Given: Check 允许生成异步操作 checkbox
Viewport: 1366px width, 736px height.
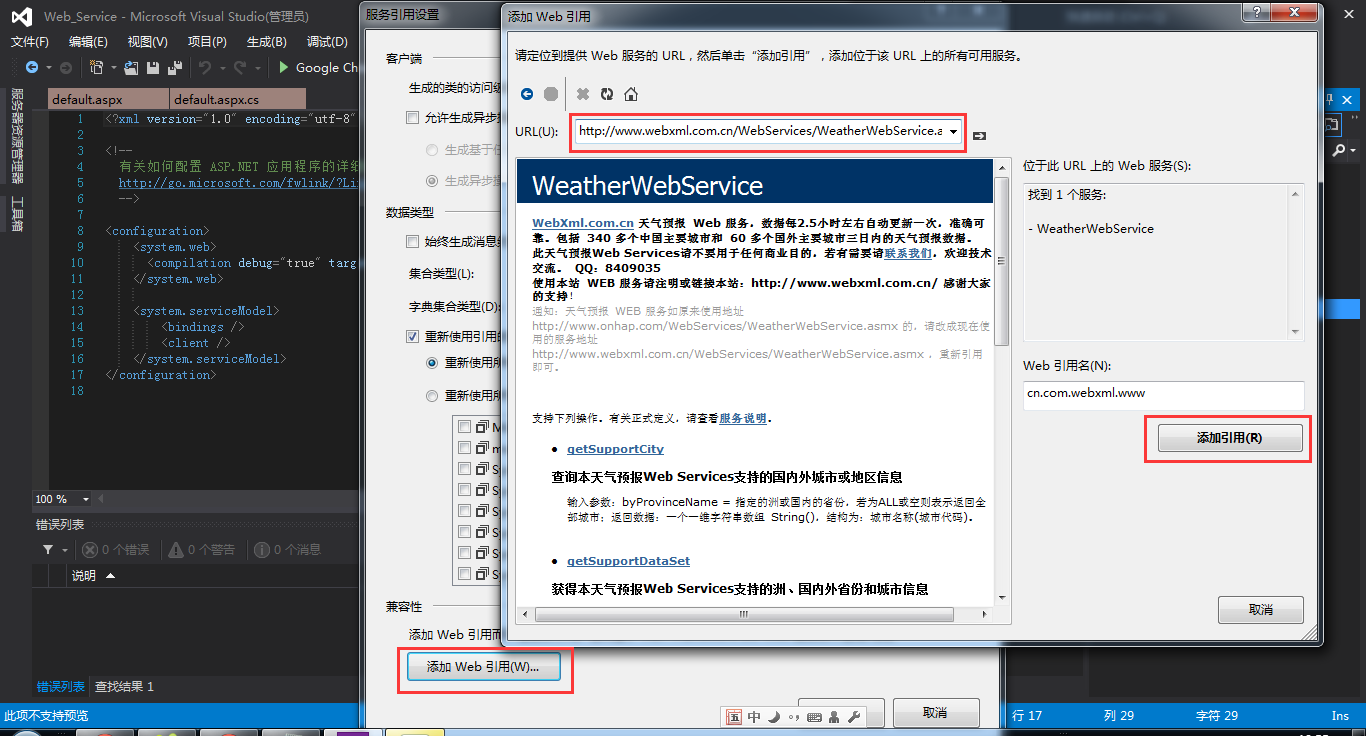Looking at the screenshot, I should pos(412,118).
